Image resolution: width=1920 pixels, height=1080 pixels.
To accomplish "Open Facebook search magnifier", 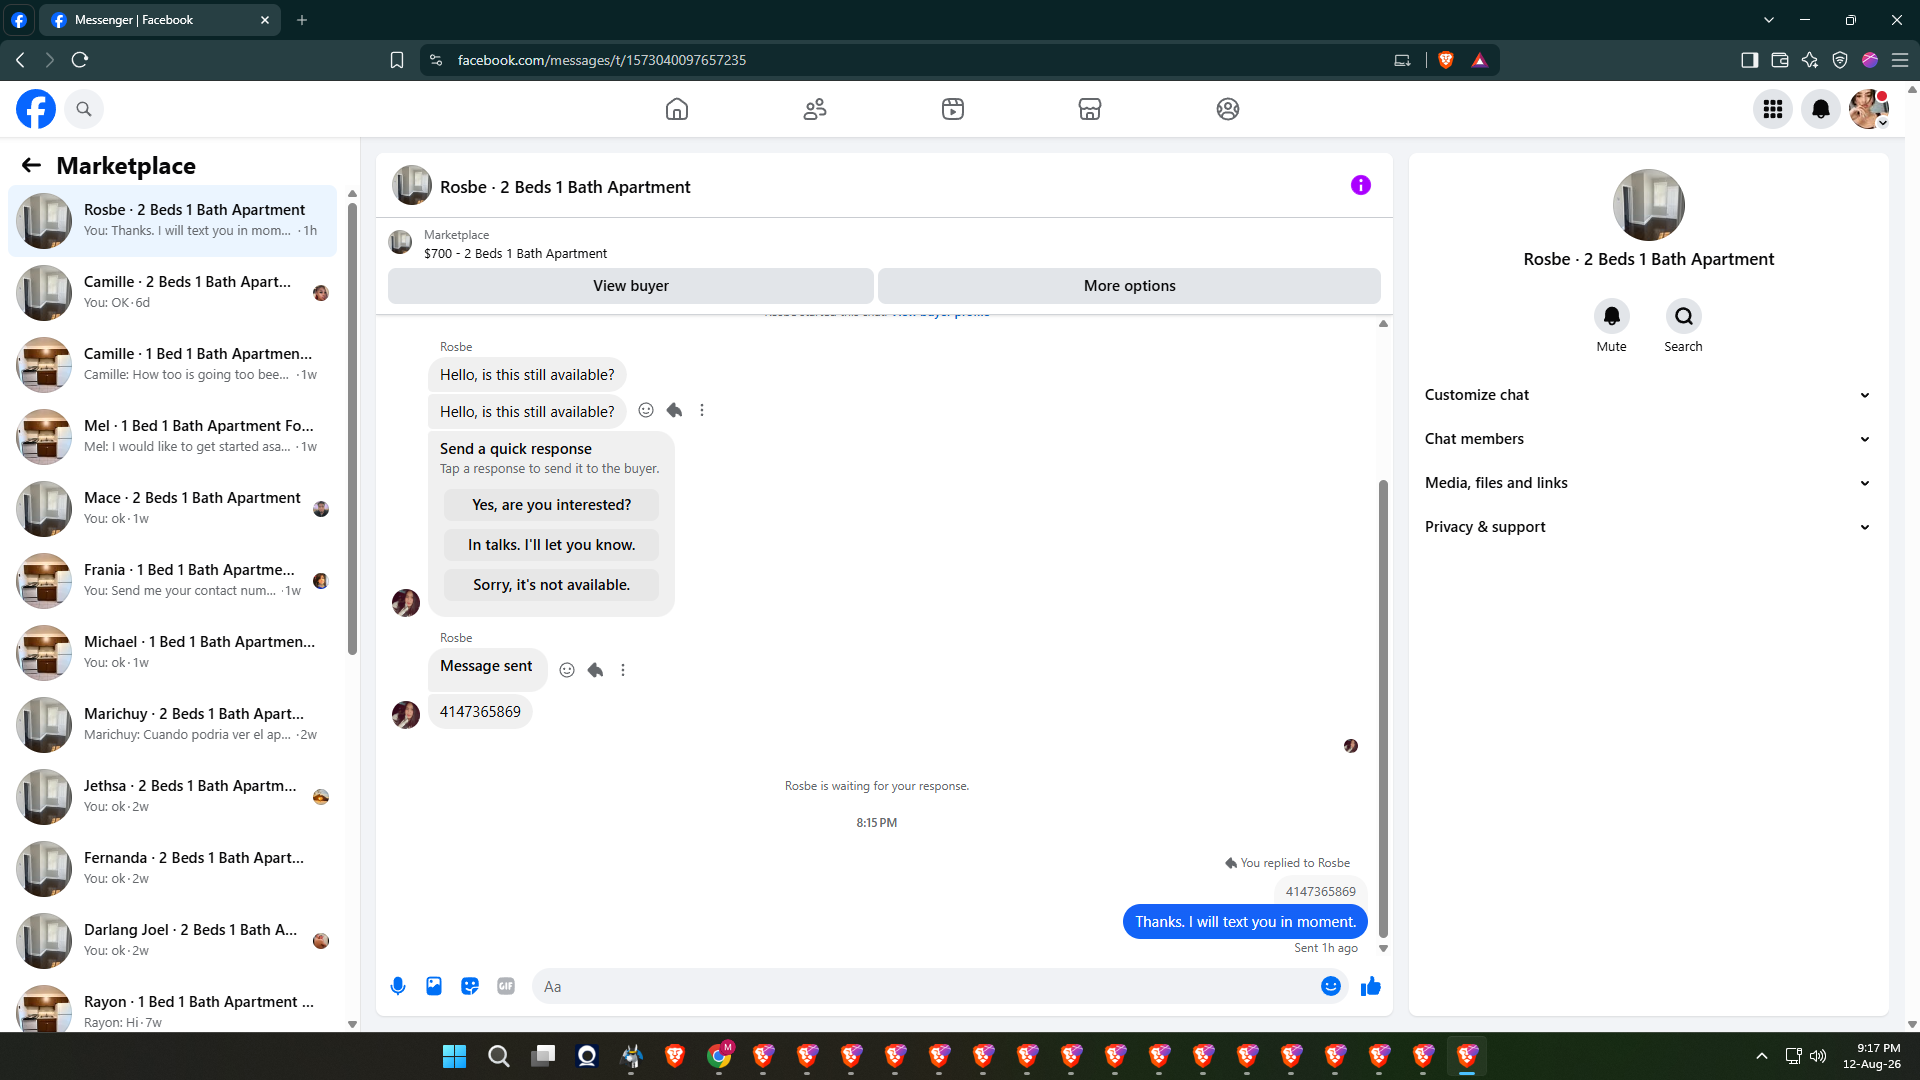I will pos(84,109).
